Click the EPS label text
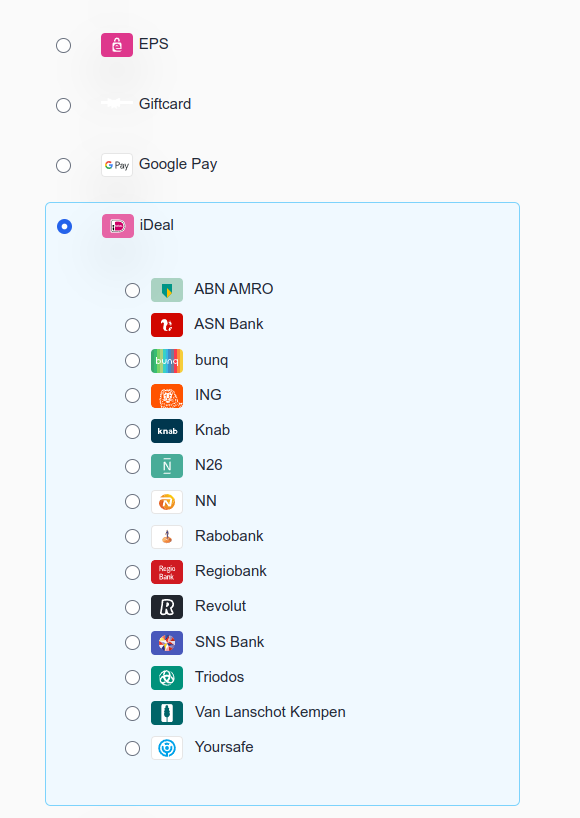 click(x=153, y=44)
